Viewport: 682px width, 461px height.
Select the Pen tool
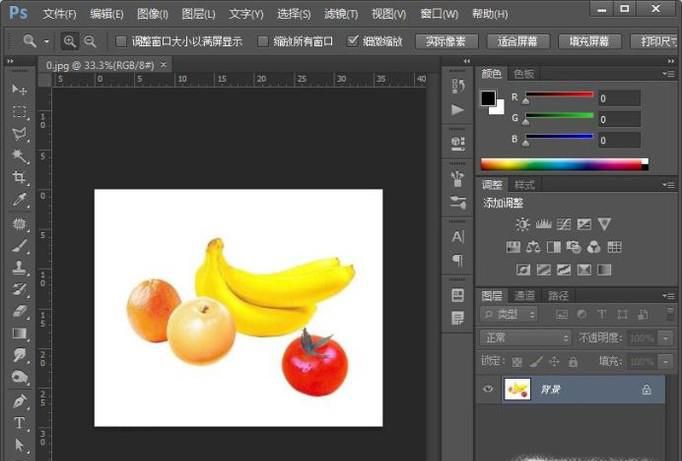(19, 401)
